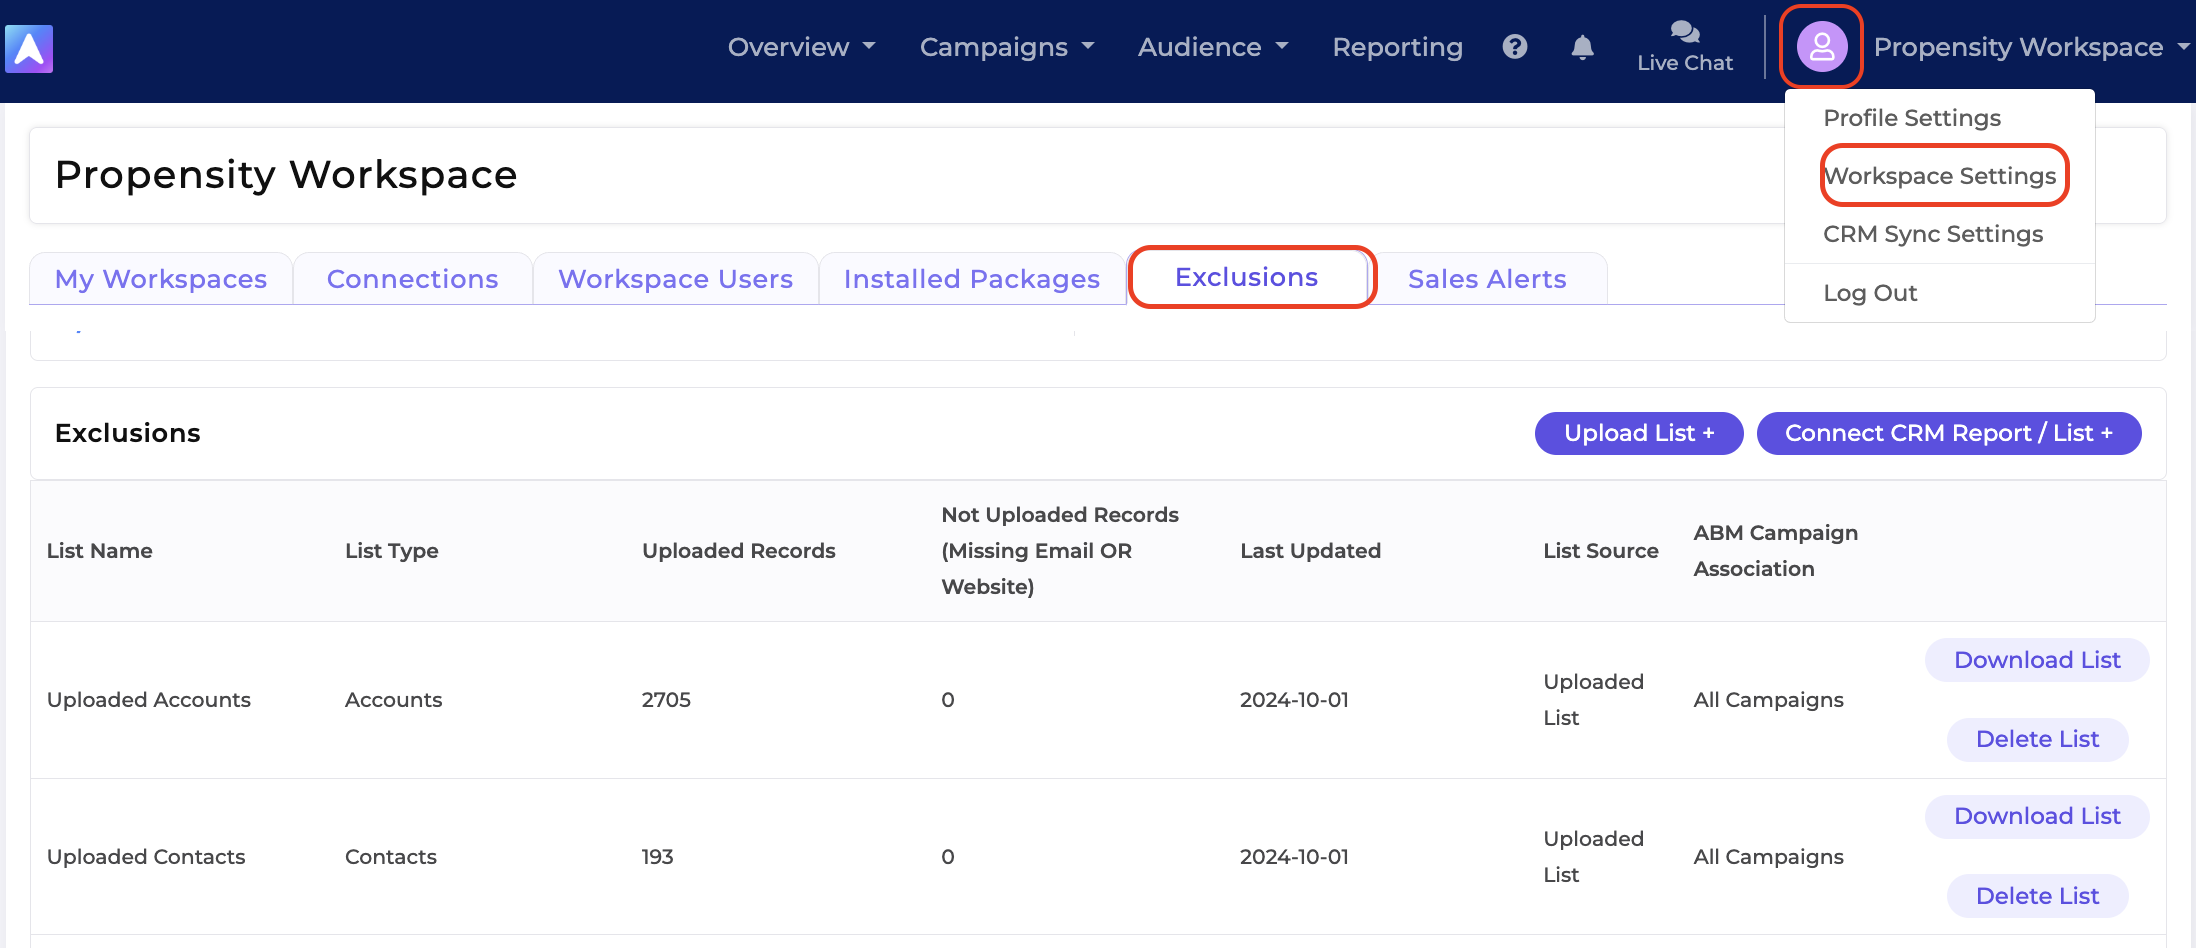Open the Reporting page

coord(1397,47)
